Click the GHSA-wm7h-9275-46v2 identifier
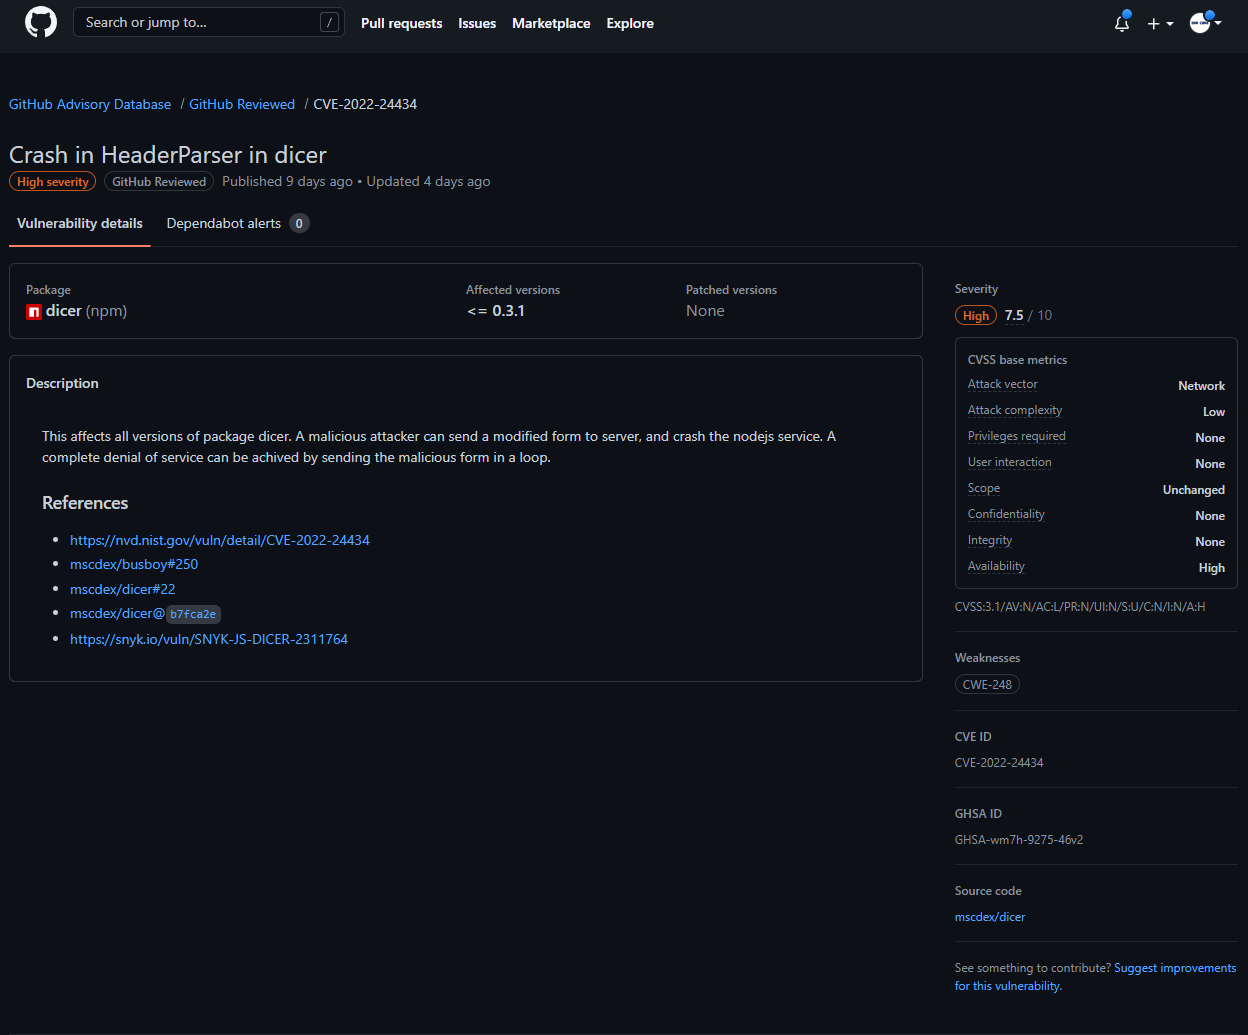 click(1019, 840)
